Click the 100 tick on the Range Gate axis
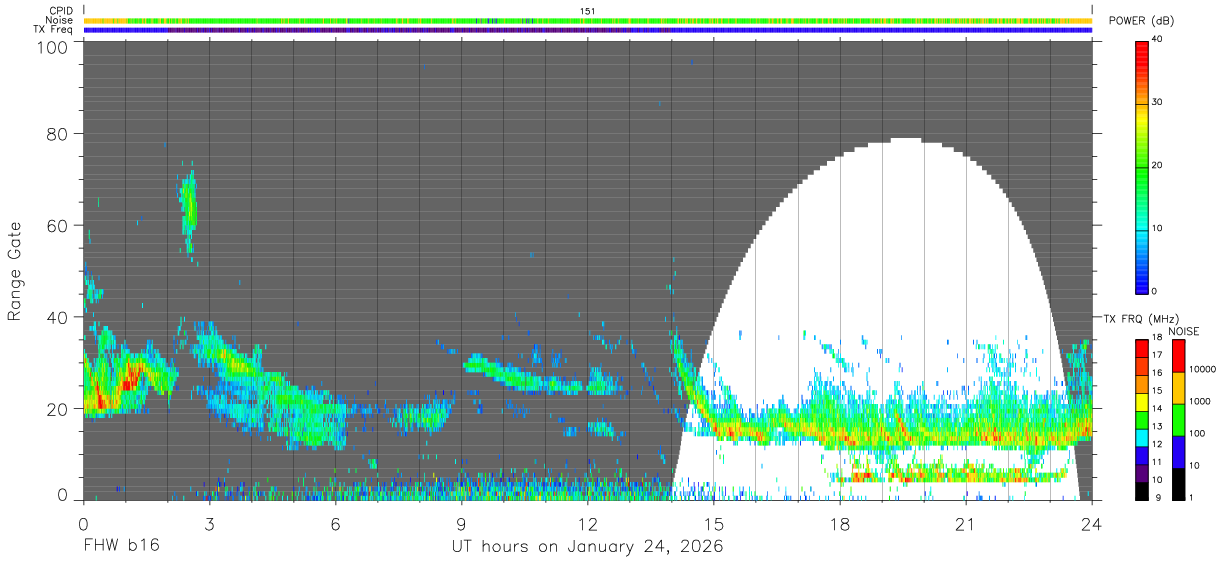Viewport: 1228px width, 567px height. [50, 46]
